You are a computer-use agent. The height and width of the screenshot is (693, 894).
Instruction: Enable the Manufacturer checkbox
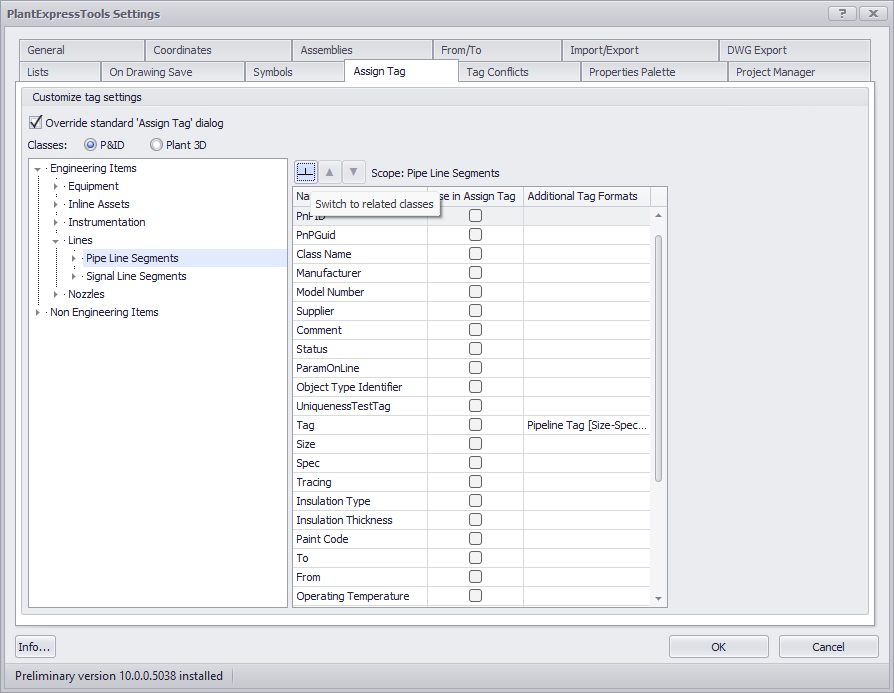[x=475, y=273]
